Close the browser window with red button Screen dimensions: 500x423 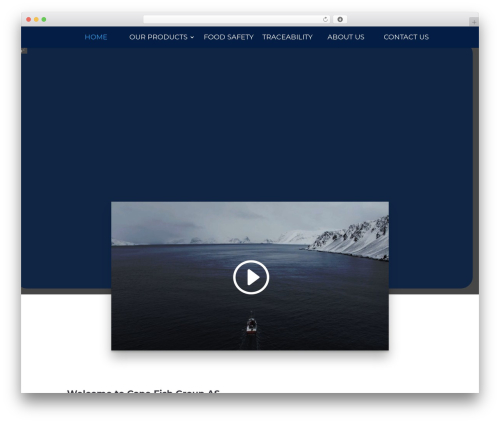[x=29, y=20]
